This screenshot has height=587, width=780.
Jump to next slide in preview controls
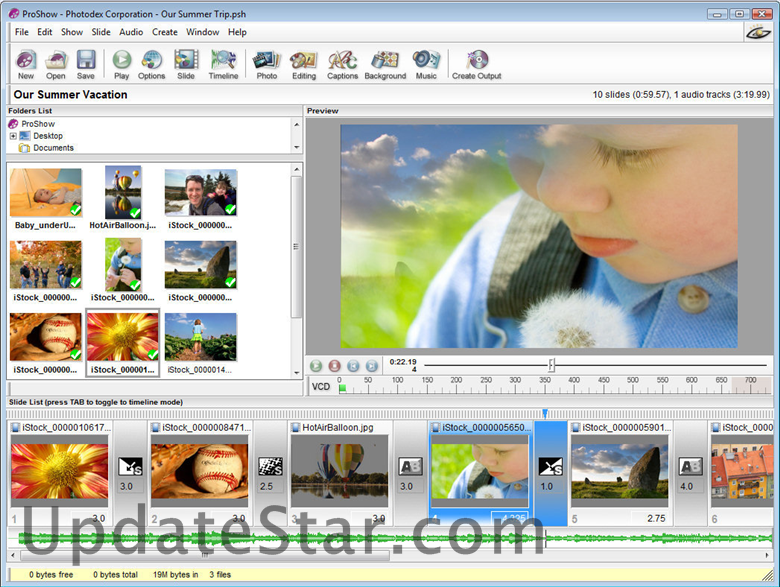coord(372,366)
